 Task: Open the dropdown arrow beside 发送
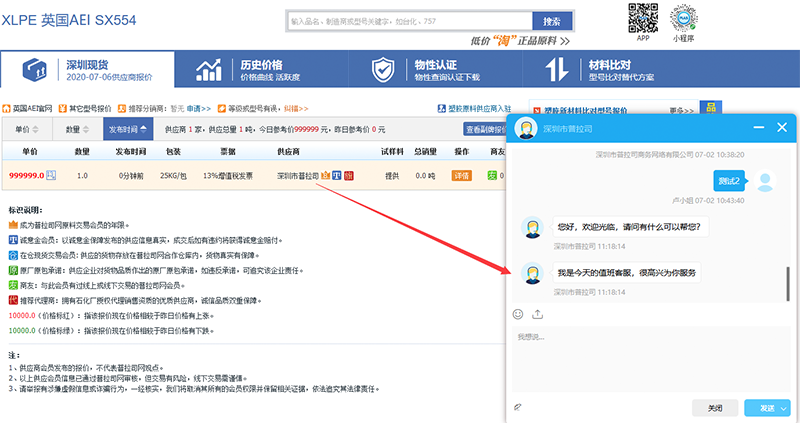point(785,408)
